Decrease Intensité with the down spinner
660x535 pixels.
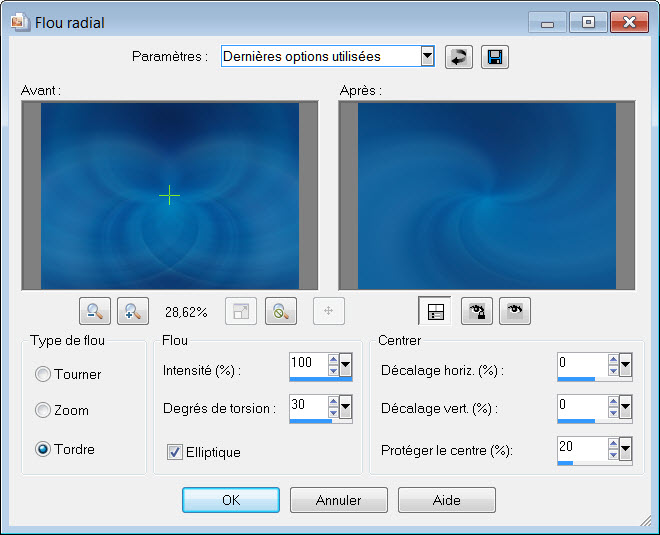click(333, 370)
